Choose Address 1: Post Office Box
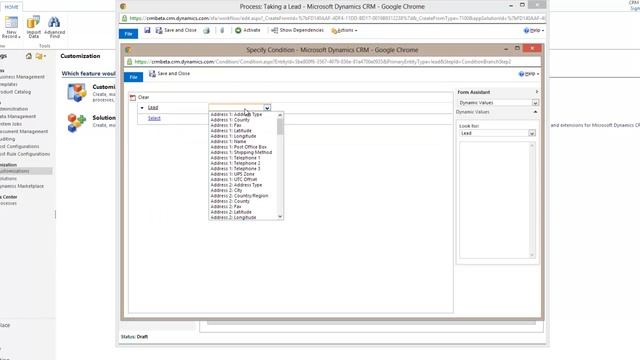 click(239, 147)
